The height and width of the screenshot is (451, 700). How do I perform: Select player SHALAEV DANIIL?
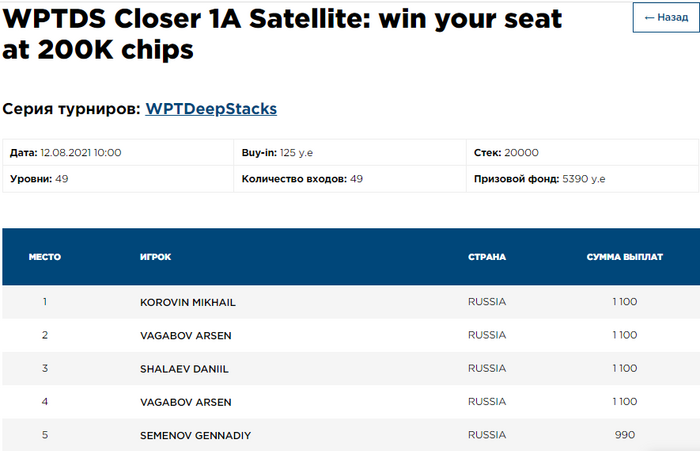(184, 369)
